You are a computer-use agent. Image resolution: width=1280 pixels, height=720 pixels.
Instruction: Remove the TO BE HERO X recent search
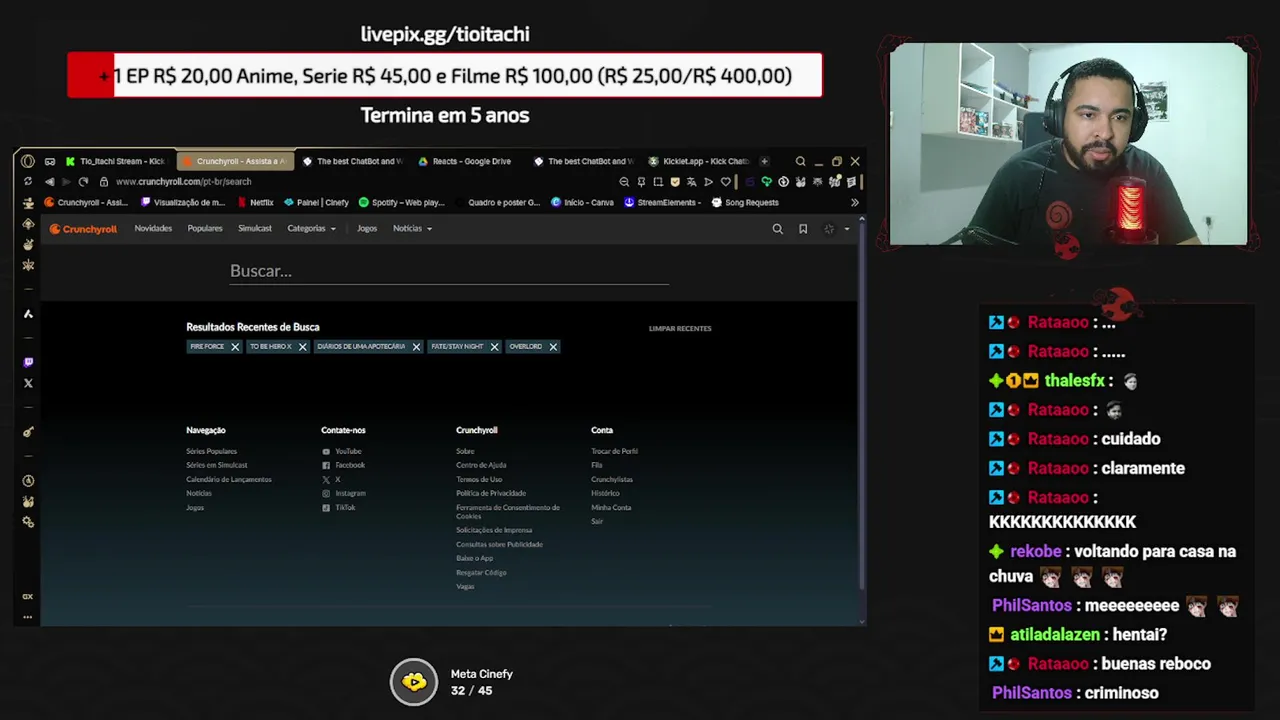[x=302, y=347]
